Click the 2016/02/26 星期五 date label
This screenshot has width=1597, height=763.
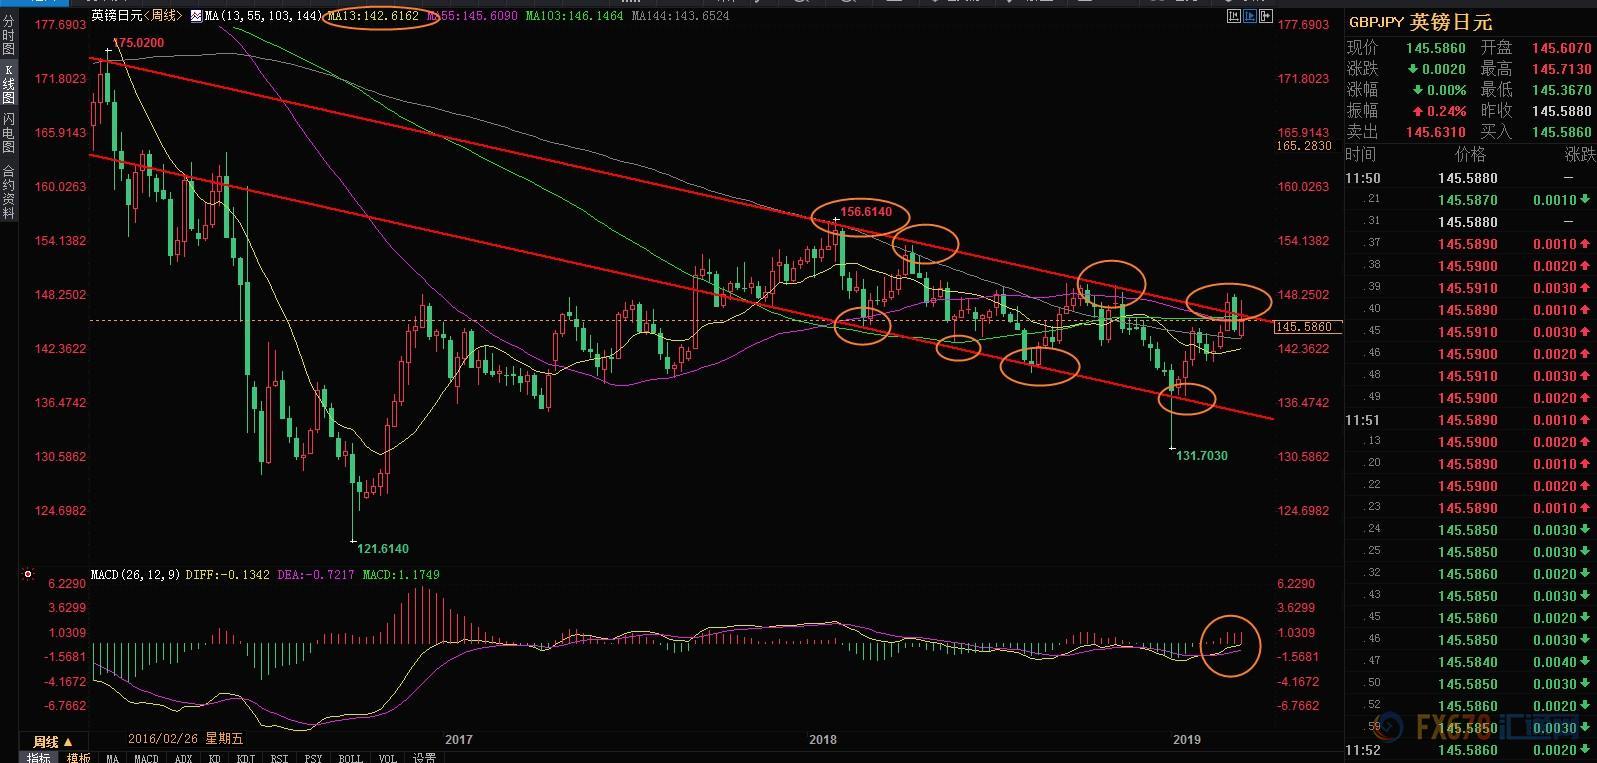[x=185, y=739]
